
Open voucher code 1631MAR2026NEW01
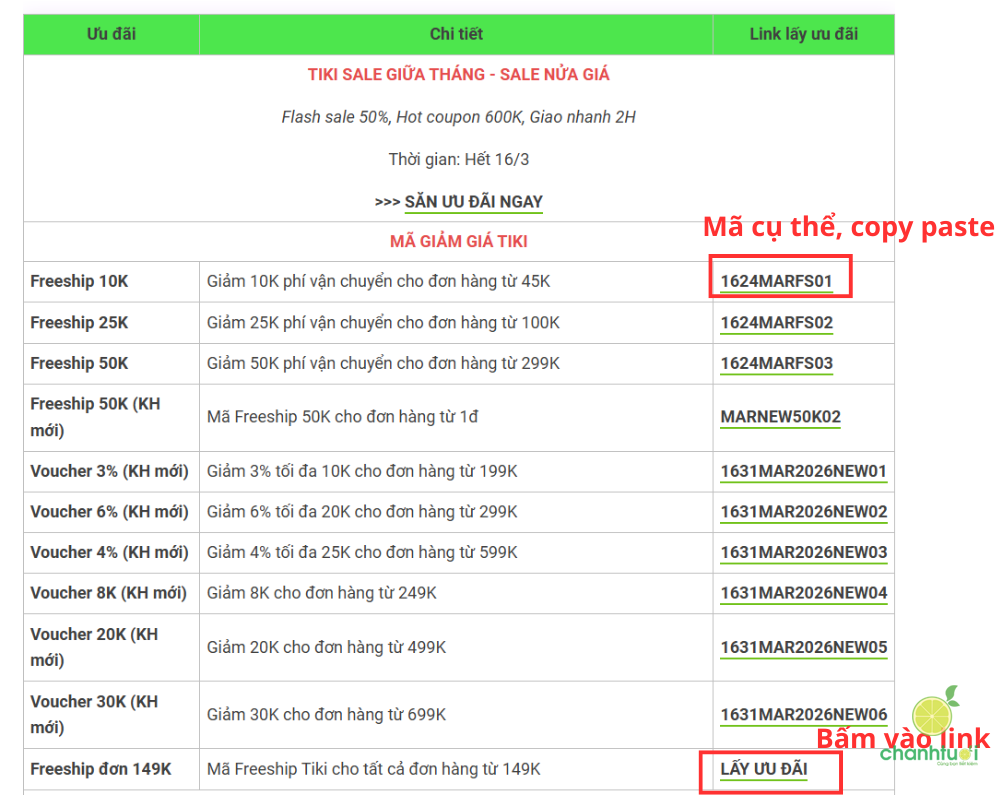tap(803, 471)
